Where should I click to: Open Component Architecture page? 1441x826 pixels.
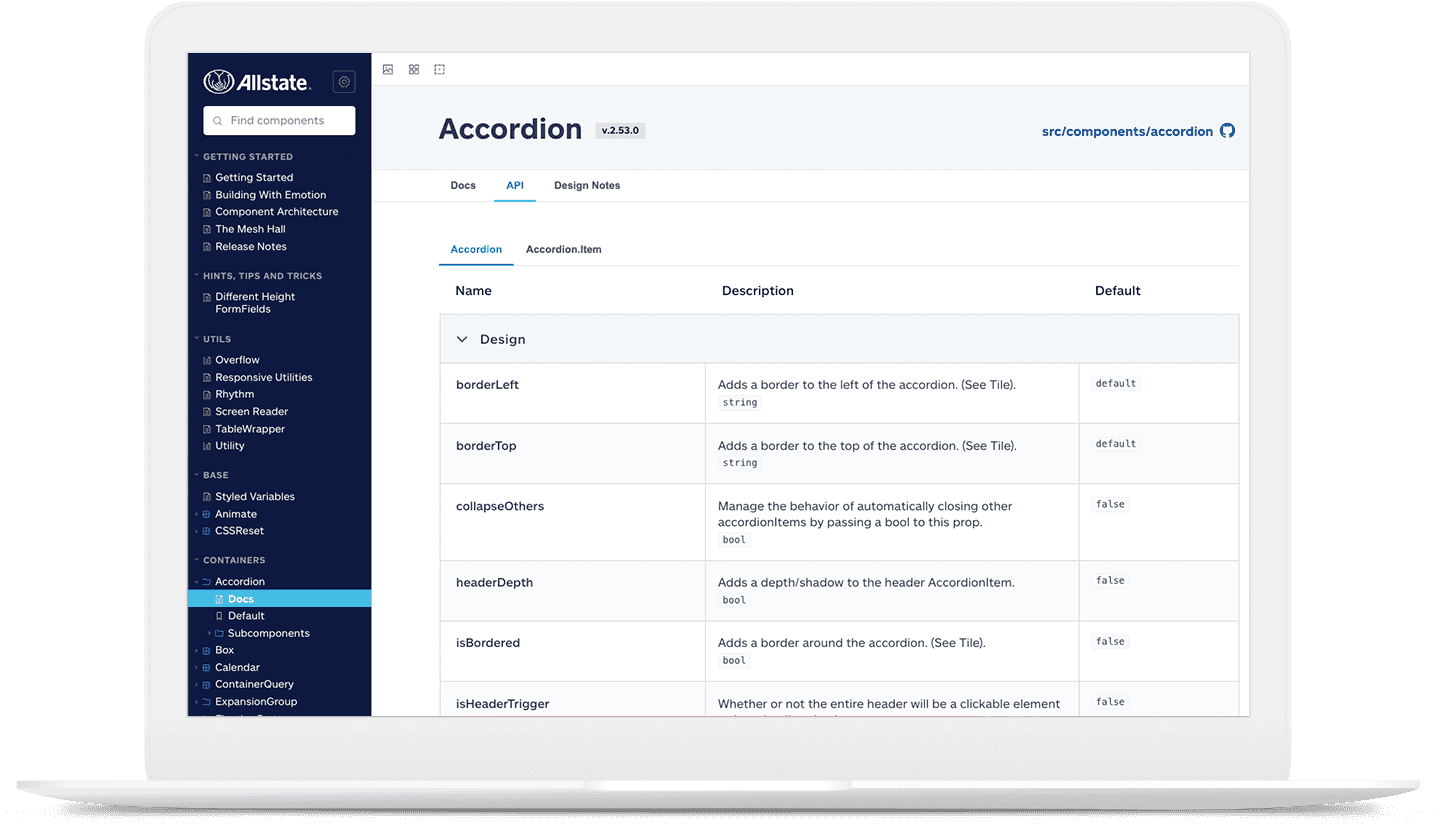(x=277, y=212)
